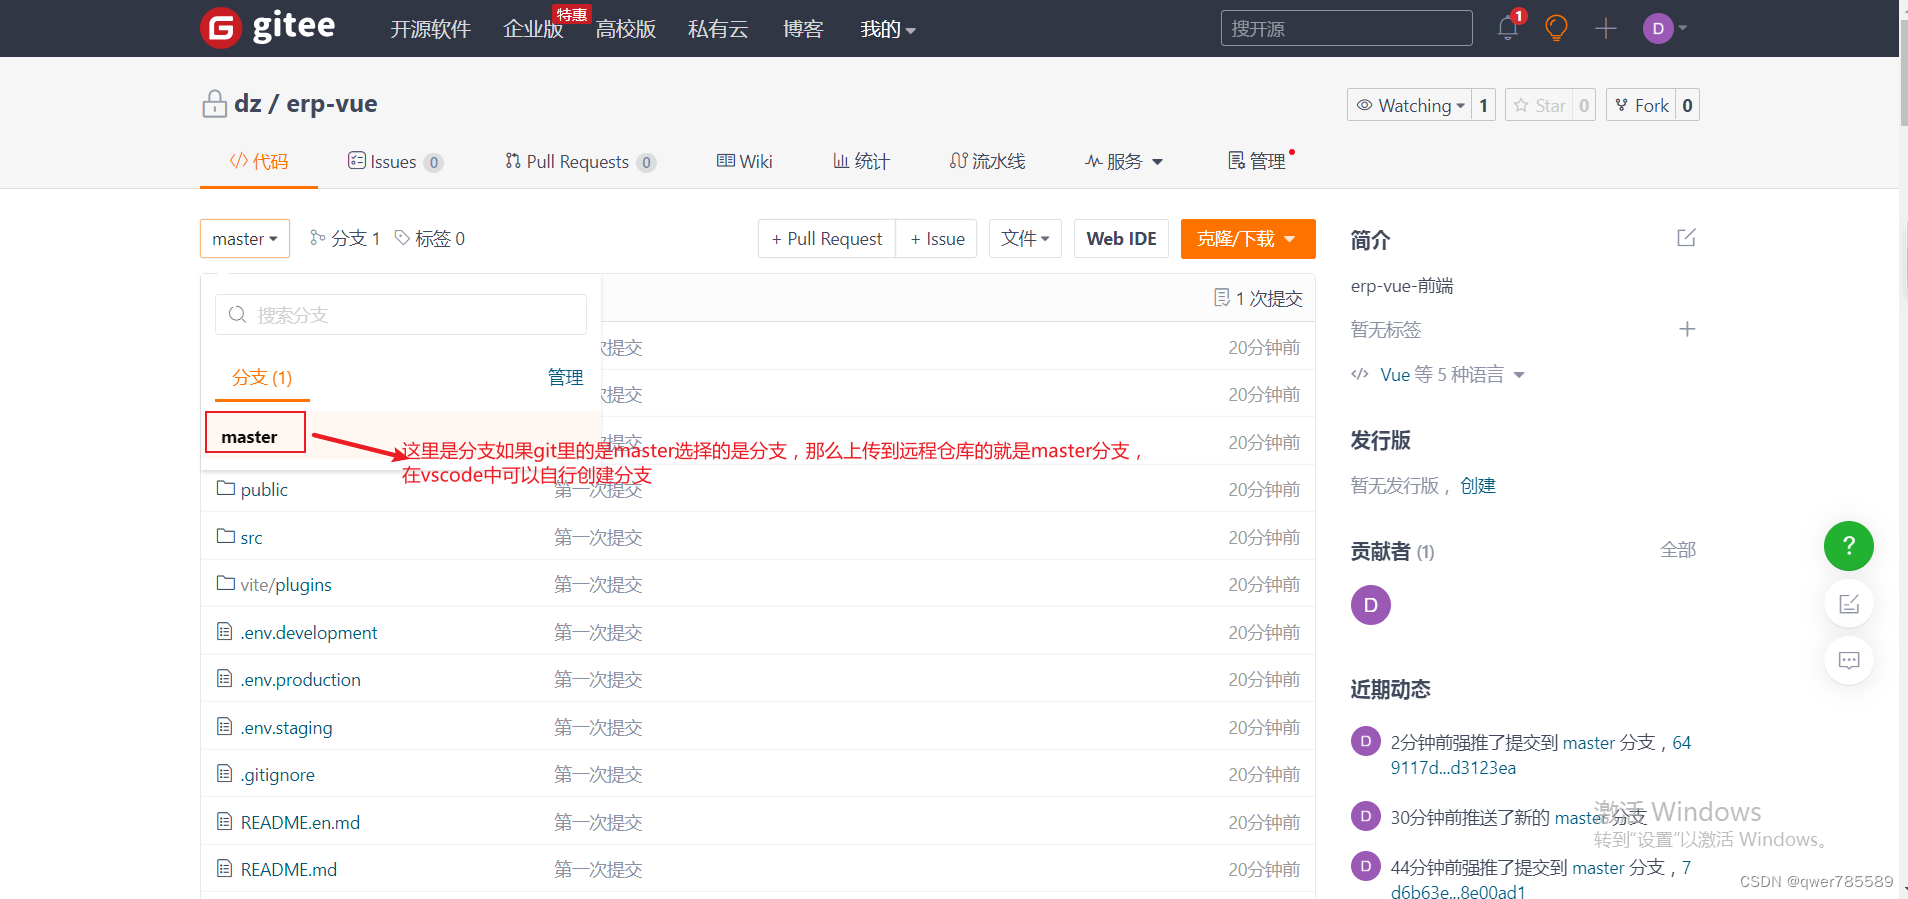Expand the 服务 tab dropdown
This screenshot has height=899, width=1908.
(1124, 161)
